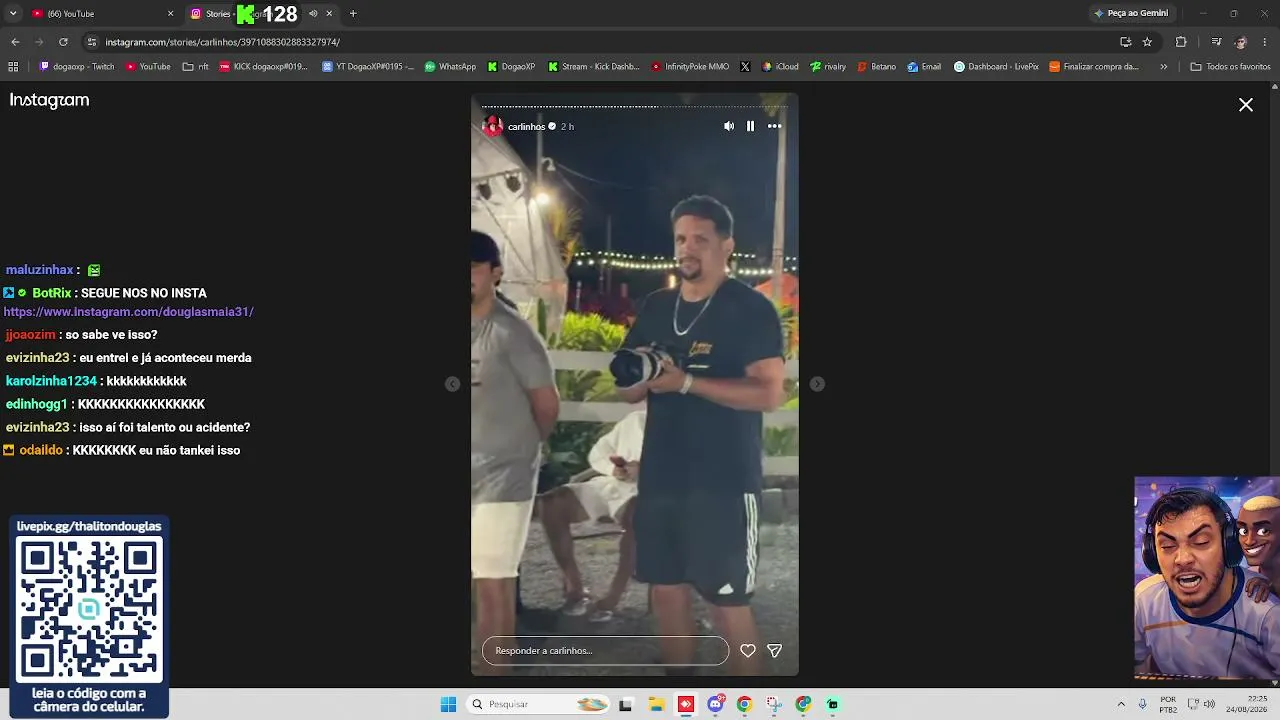Click the livepix QR code

click(x=90, y=608)
